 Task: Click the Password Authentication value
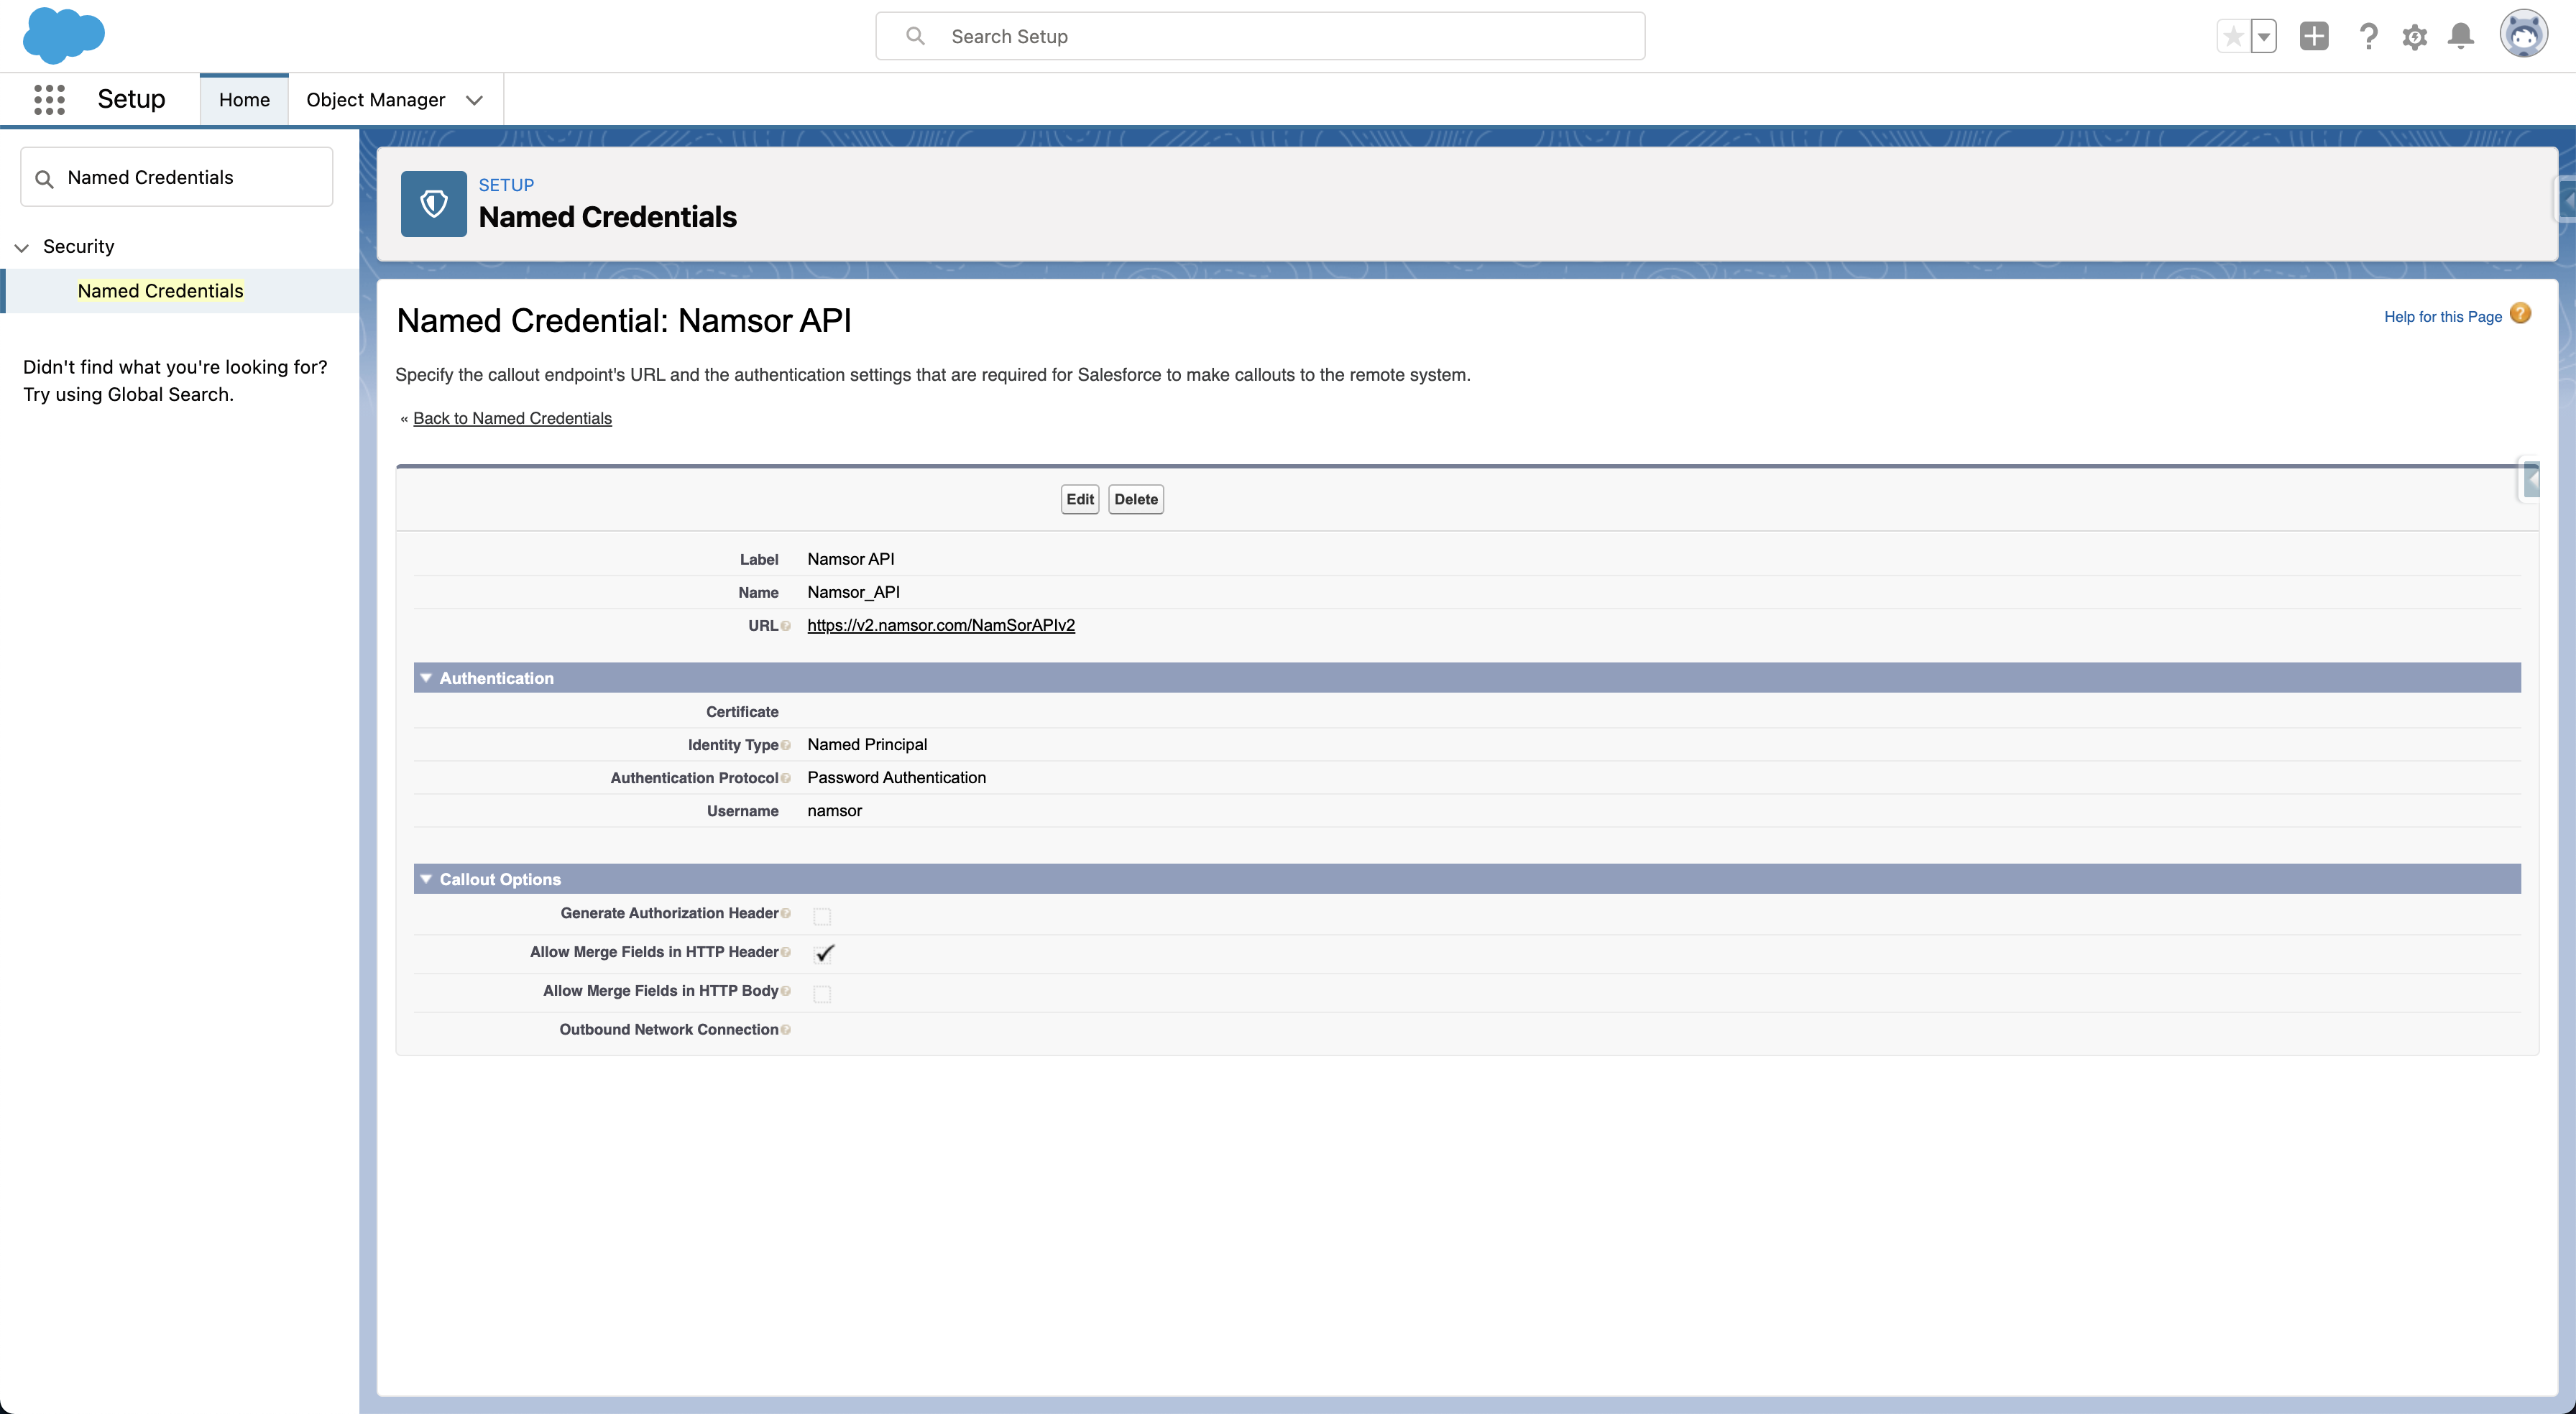pos(896,777)
